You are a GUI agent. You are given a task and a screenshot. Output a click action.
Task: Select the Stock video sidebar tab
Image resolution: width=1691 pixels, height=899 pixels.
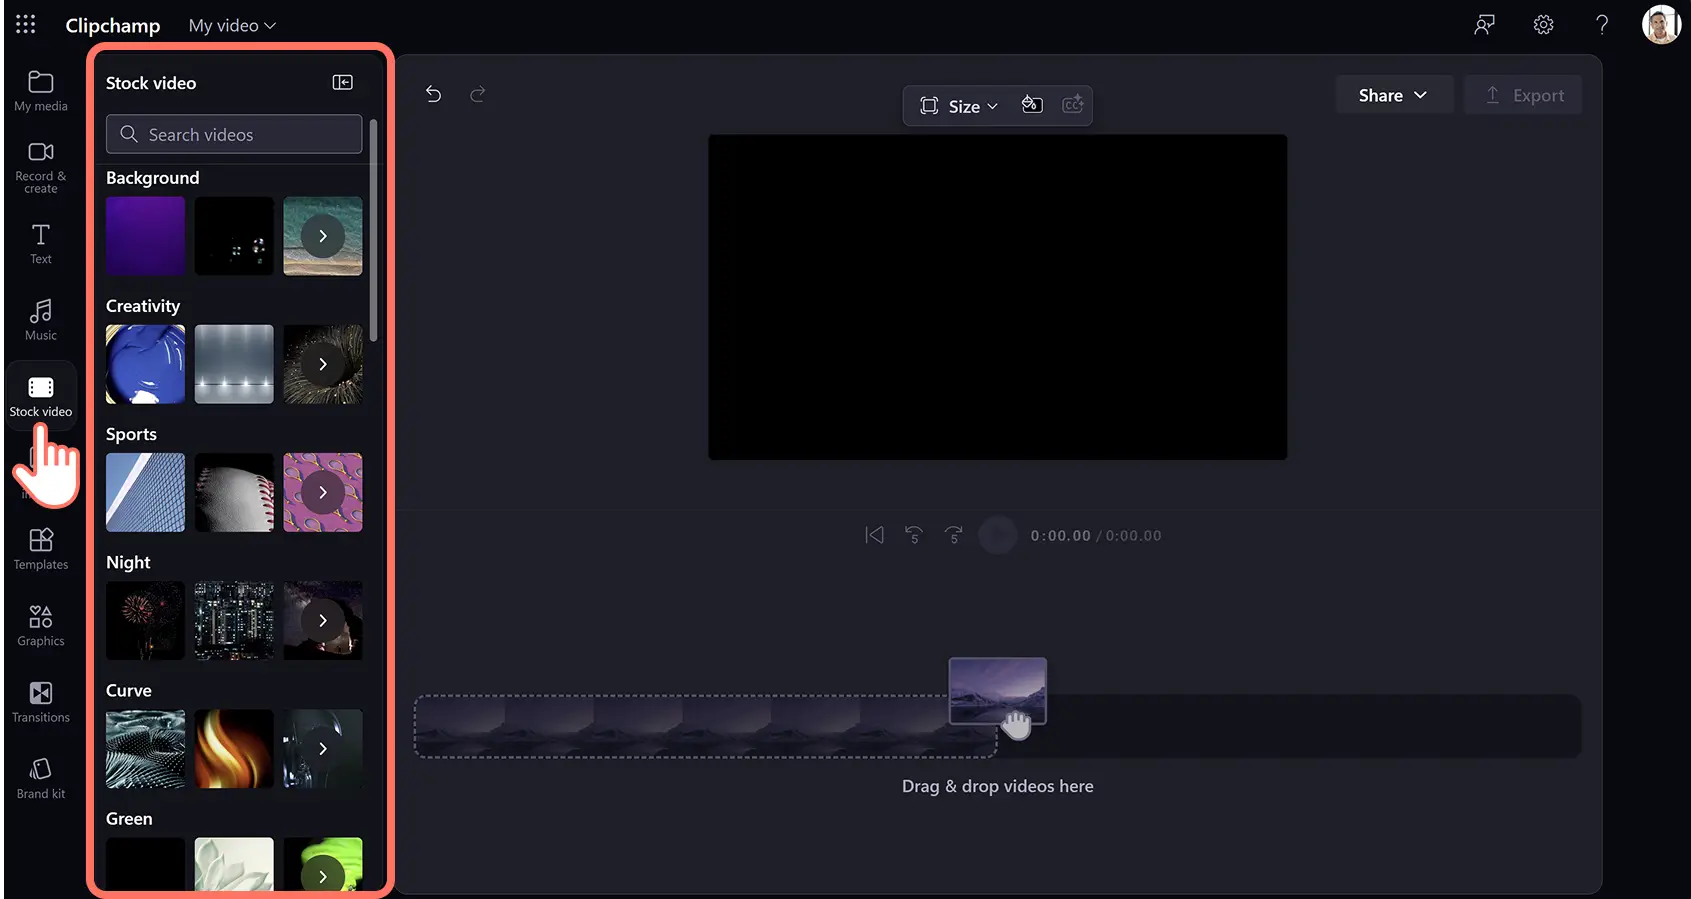coord(41,396)
